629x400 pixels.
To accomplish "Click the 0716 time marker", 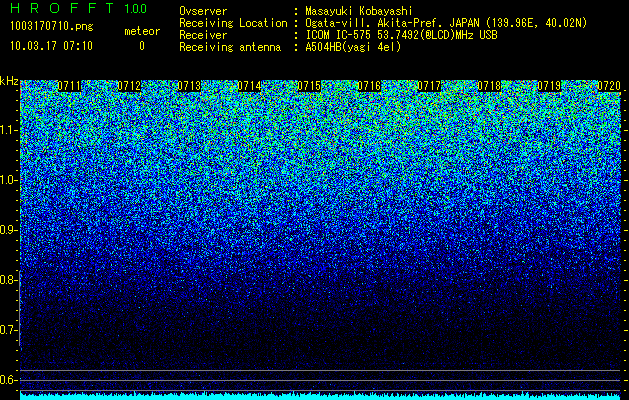I will 369,86.
